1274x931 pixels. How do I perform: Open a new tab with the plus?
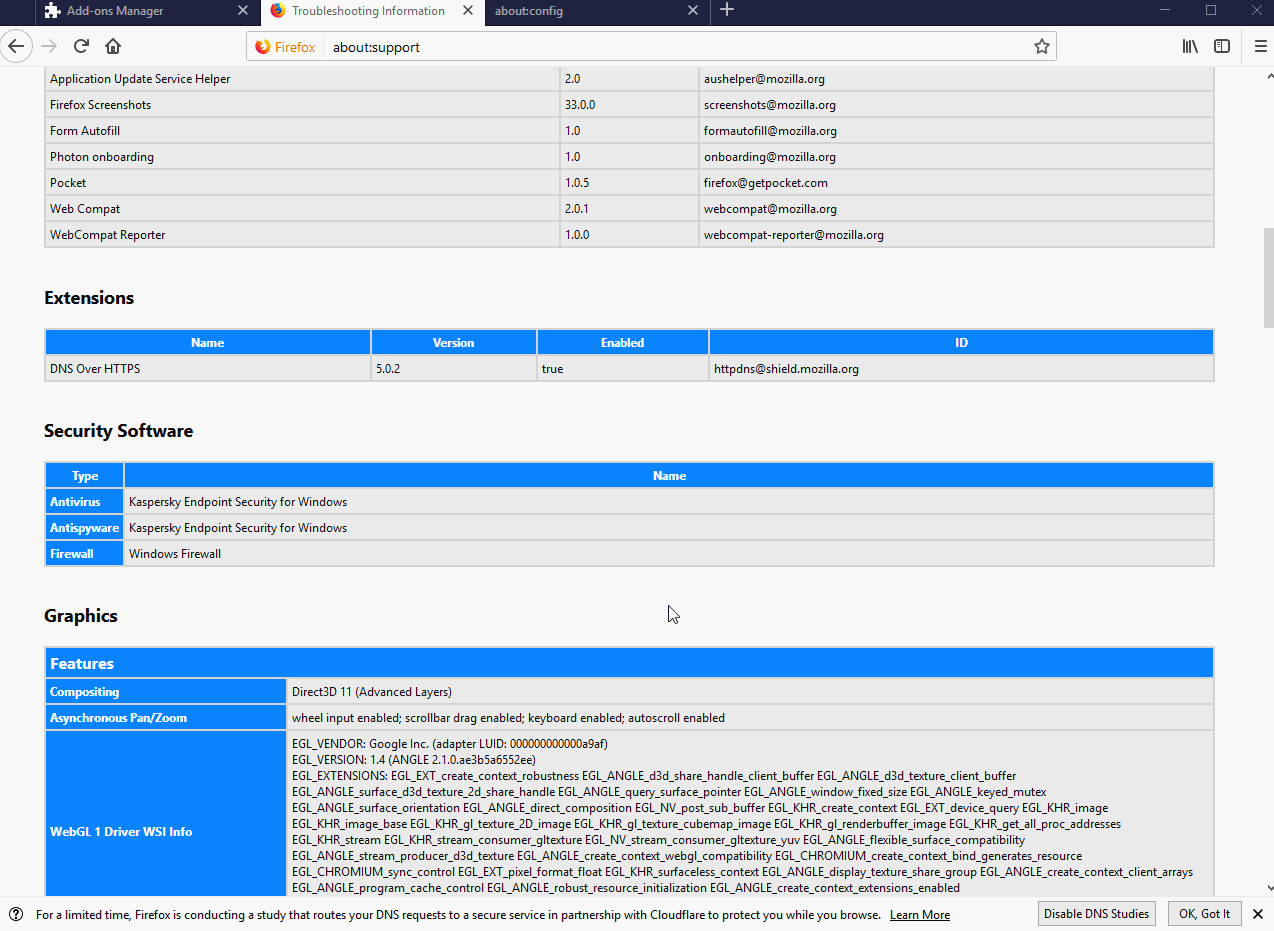[x=727, y=10]
